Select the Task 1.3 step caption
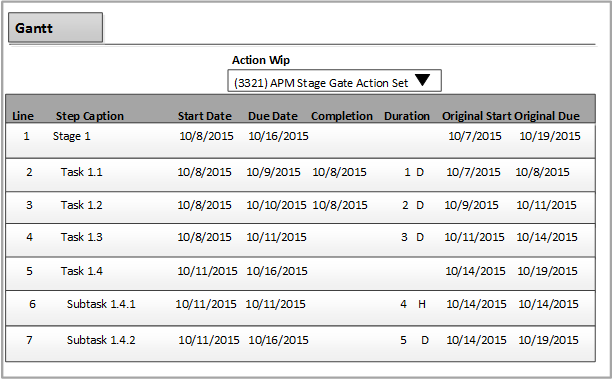613x379 pixels. [81, 237]
